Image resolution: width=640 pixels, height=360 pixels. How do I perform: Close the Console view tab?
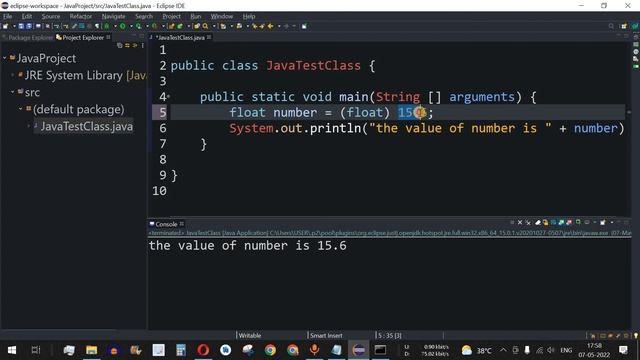pyautogui.click(x=182, y=224)
